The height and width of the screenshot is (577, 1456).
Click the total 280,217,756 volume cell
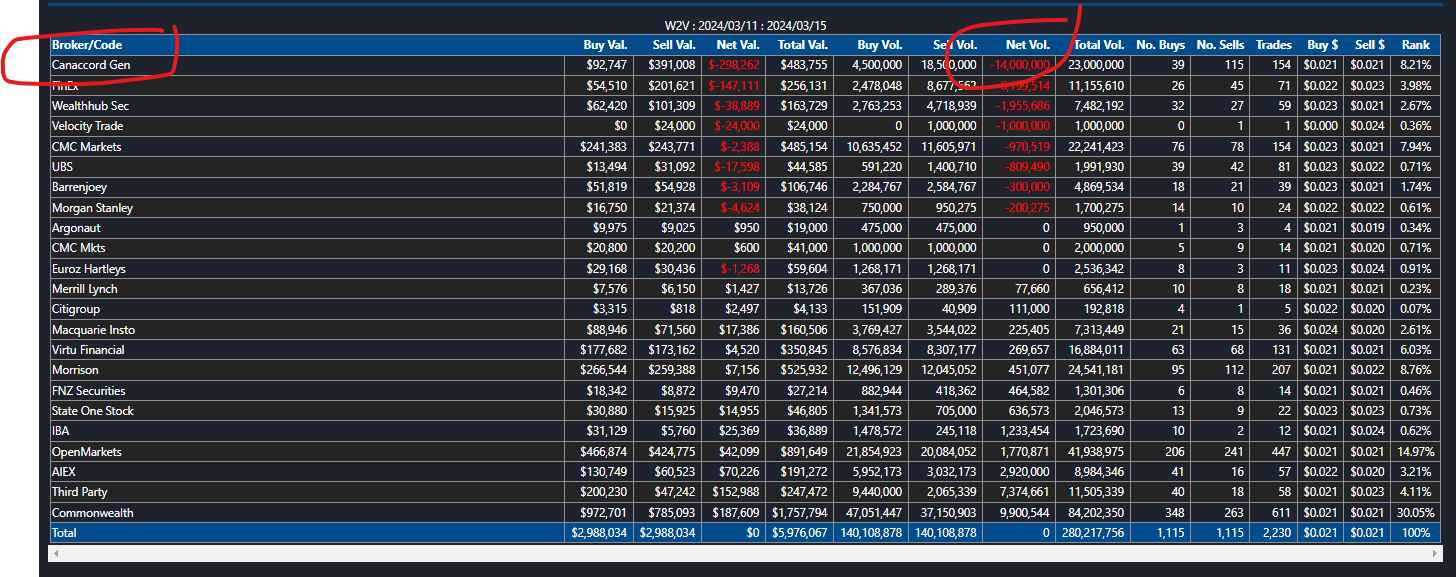point(1092,533)
